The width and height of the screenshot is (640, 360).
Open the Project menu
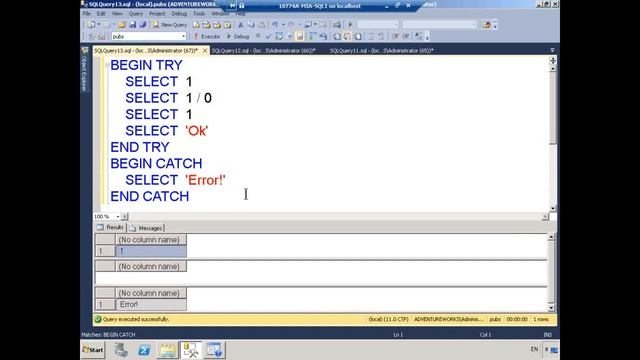157,13
